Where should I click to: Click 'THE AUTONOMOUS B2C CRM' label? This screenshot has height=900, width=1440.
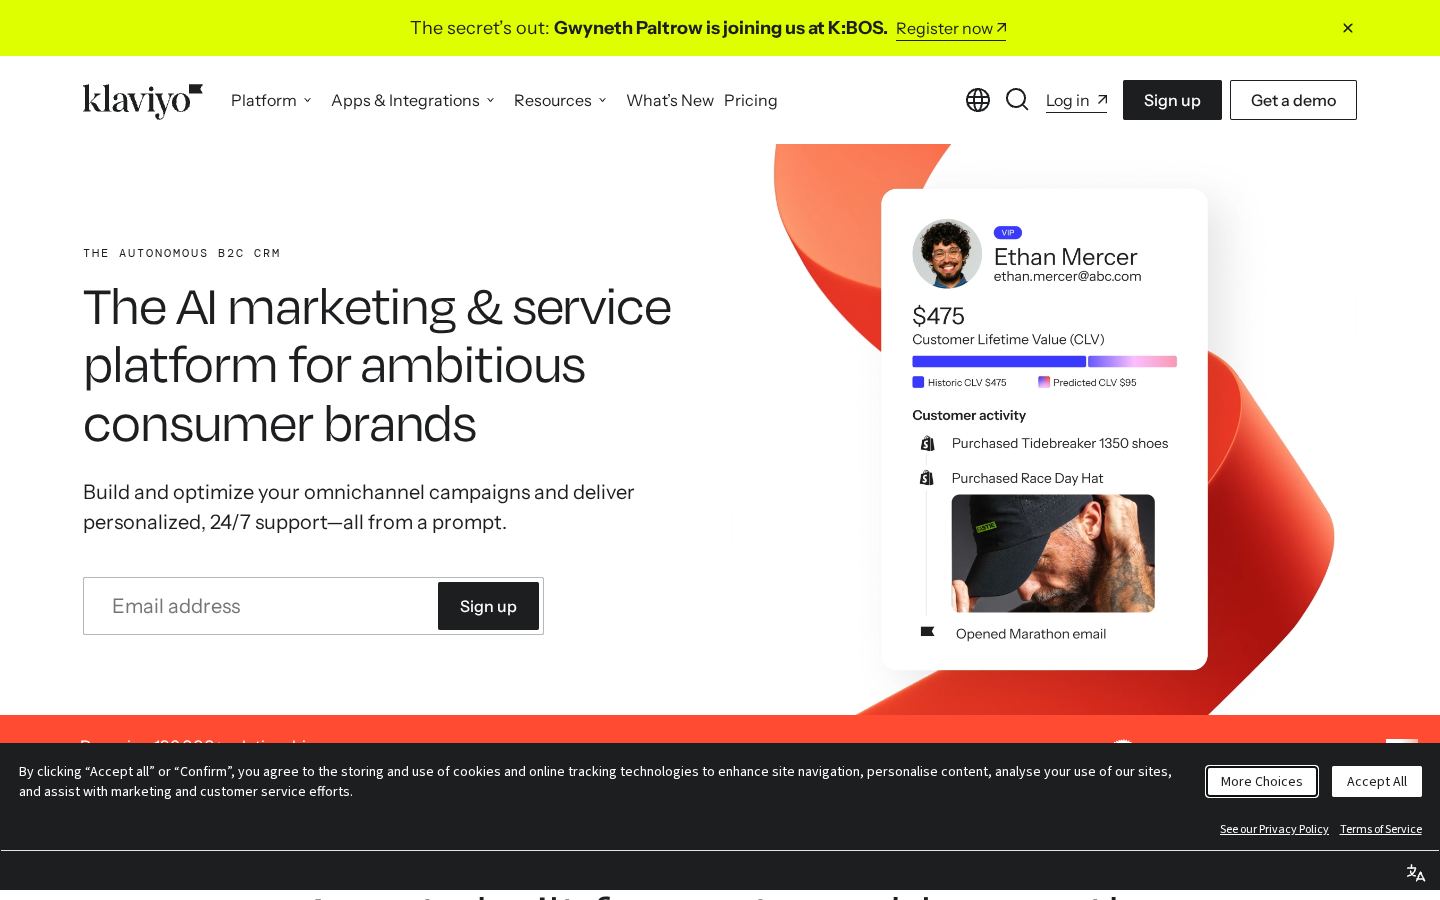[x=182, y=253]
